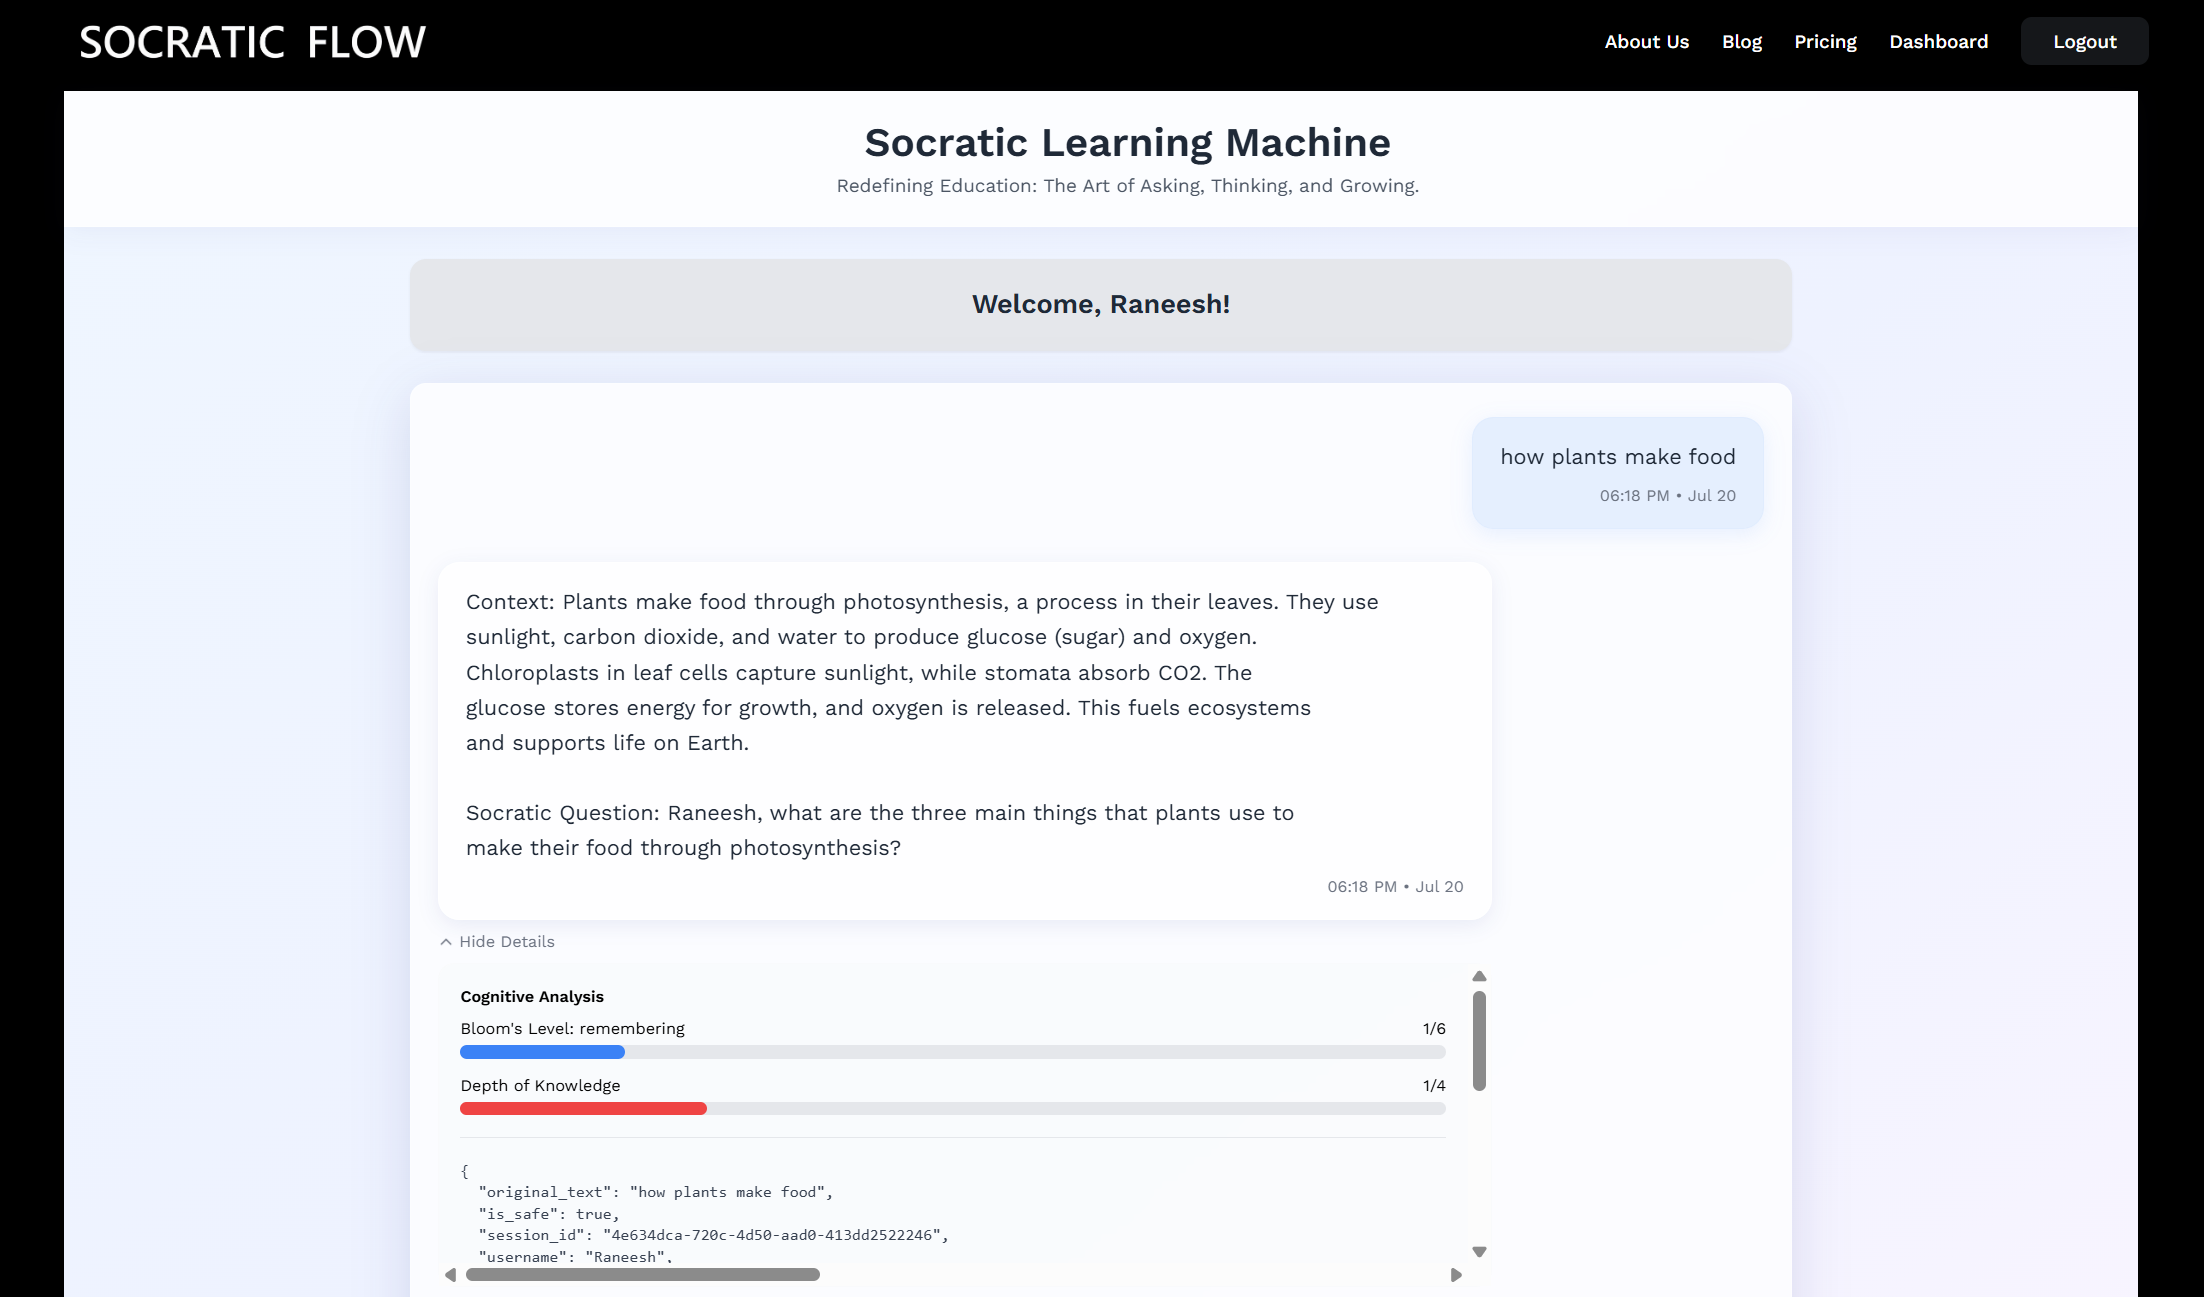This screenshot has width=2204, height=1297.
Task: Click the Logout button
Action: (2084, 42)
